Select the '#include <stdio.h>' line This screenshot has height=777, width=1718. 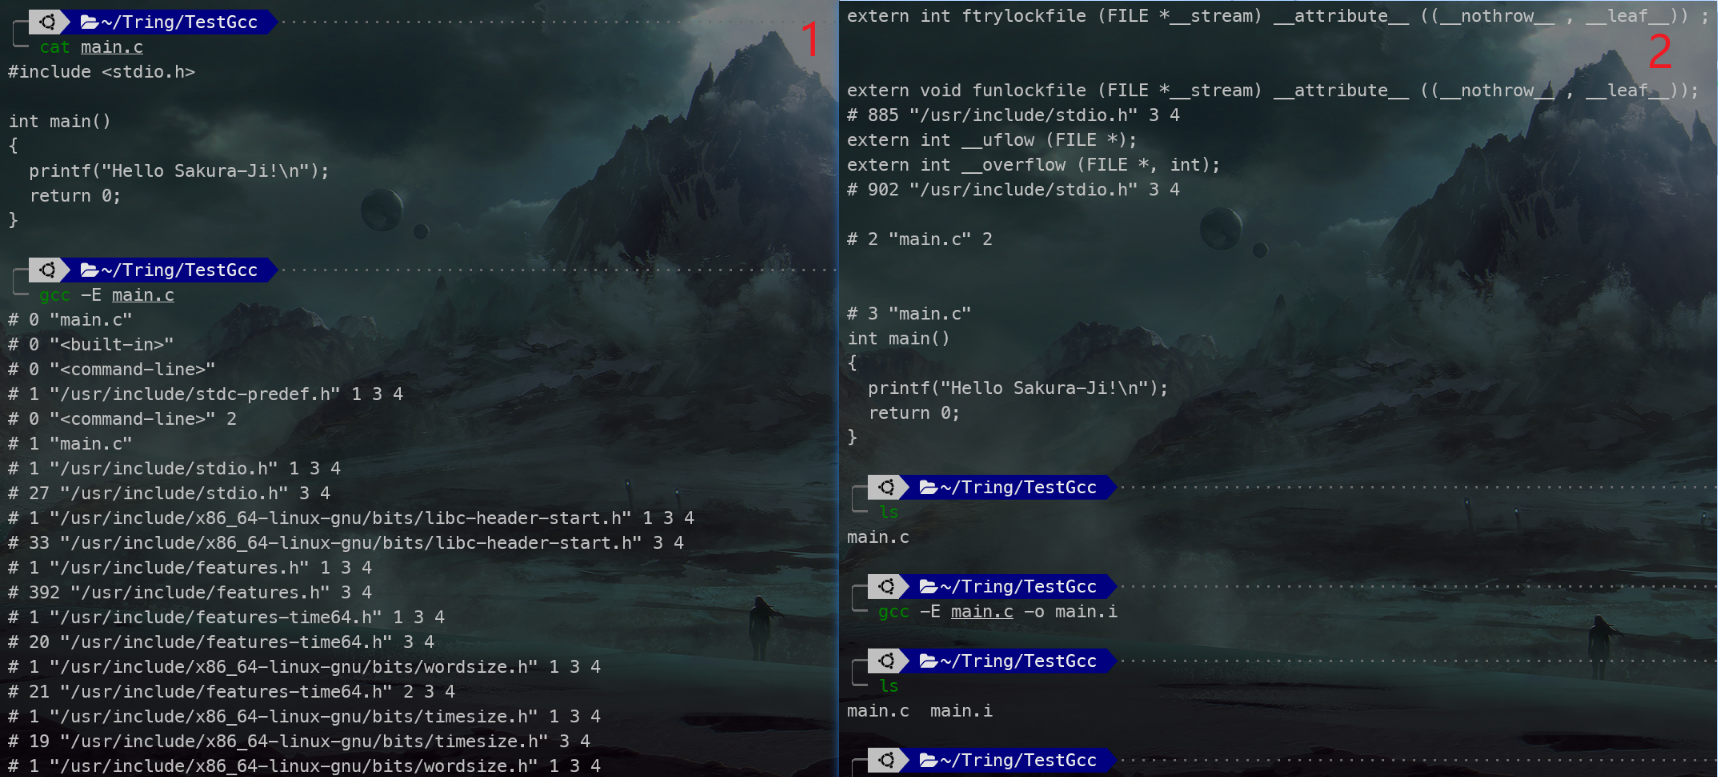(x=102, y=72)
